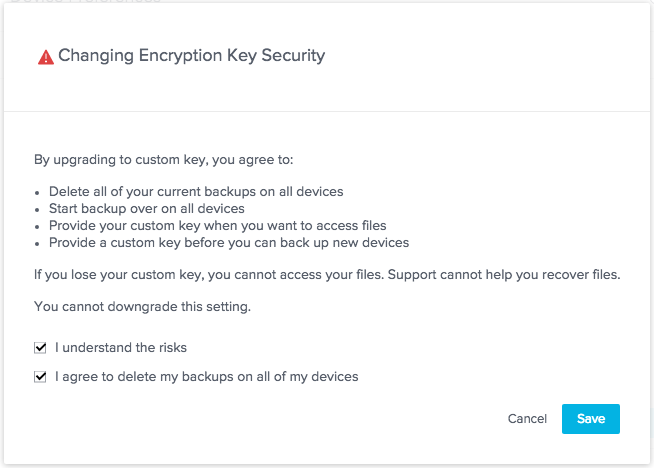Click the bullet dot beside "Start backup over"
The image size is (654, 468).
pos(37,209)
